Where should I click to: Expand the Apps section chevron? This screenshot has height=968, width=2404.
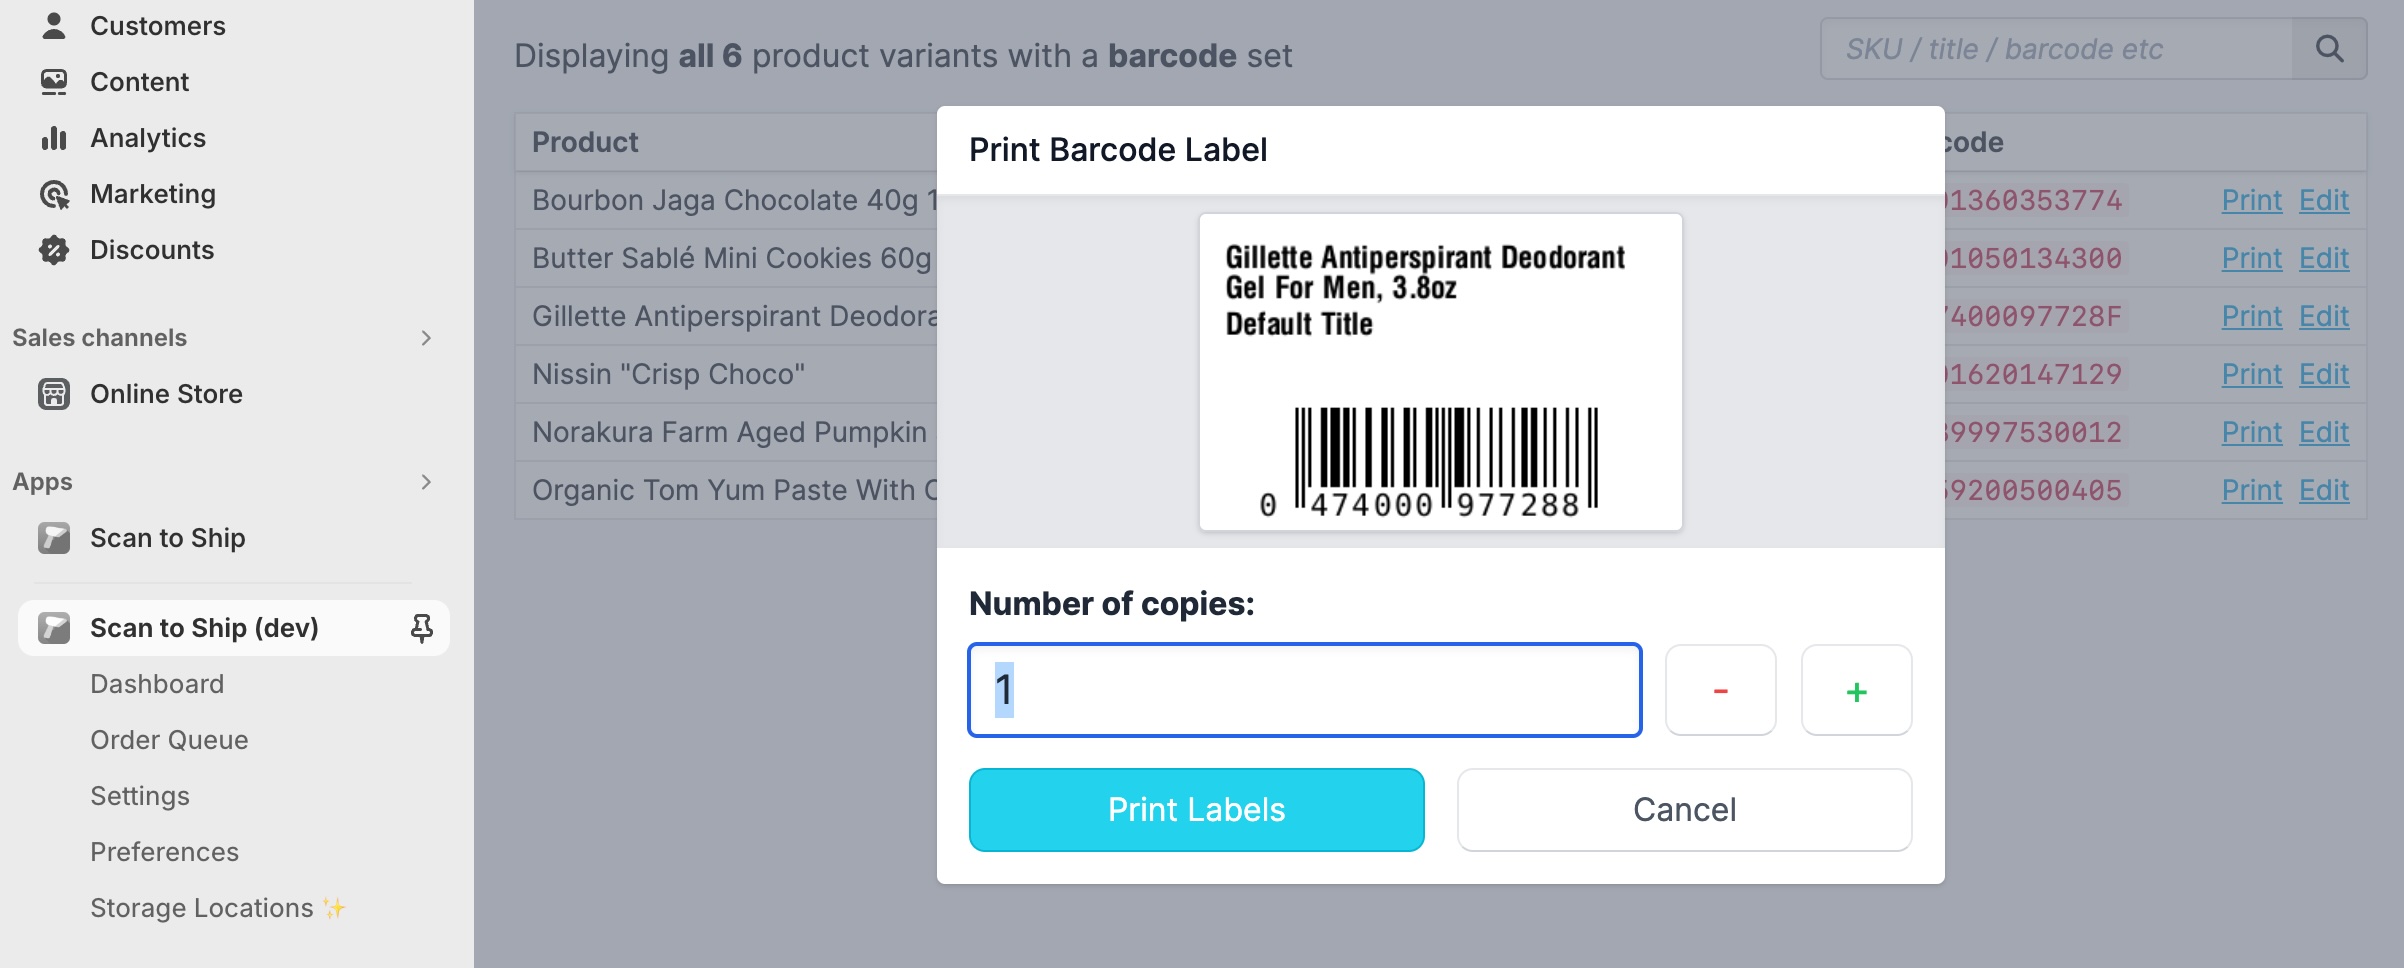tap(426, 482)
